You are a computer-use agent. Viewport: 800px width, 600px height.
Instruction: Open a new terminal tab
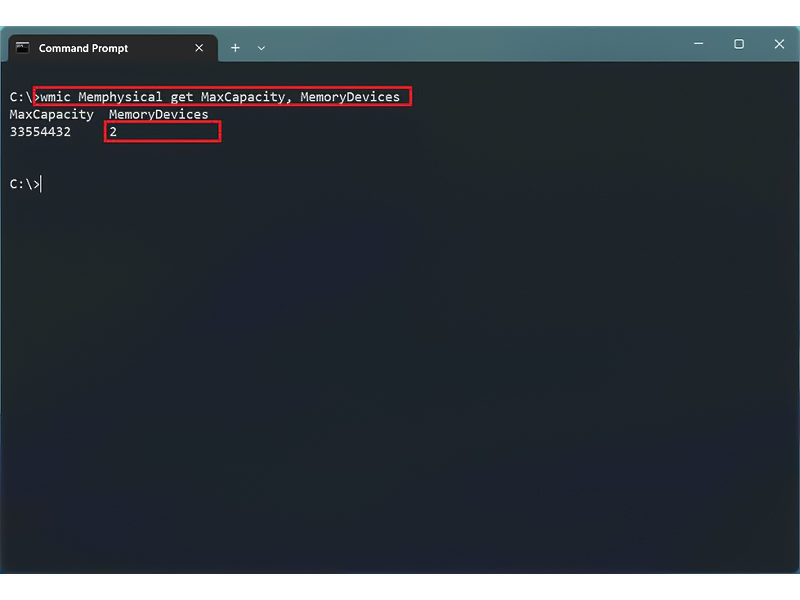tap(235, 48)
